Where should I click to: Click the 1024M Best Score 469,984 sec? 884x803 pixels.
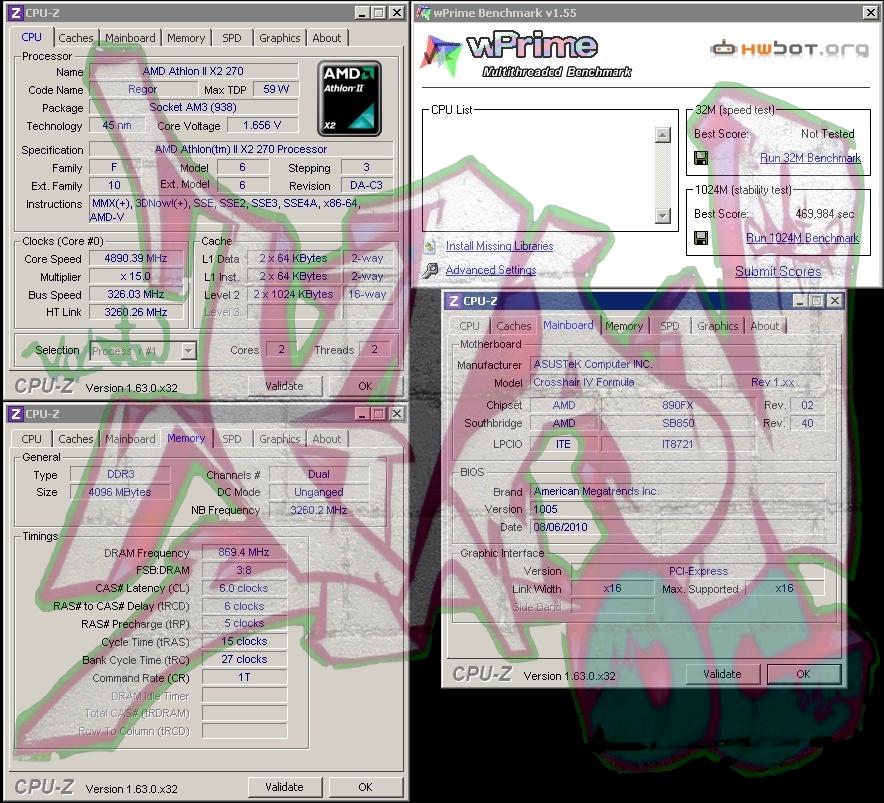click(x=825, y=214)
